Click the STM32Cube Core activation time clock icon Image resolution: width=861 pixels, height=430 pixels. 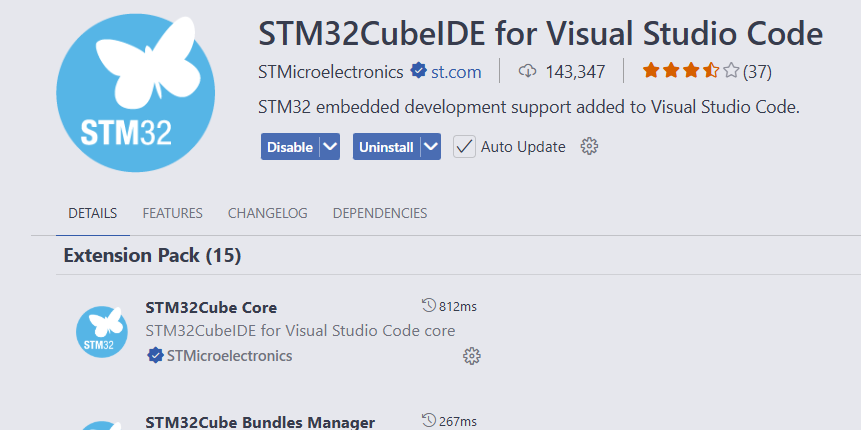(429, 306)
